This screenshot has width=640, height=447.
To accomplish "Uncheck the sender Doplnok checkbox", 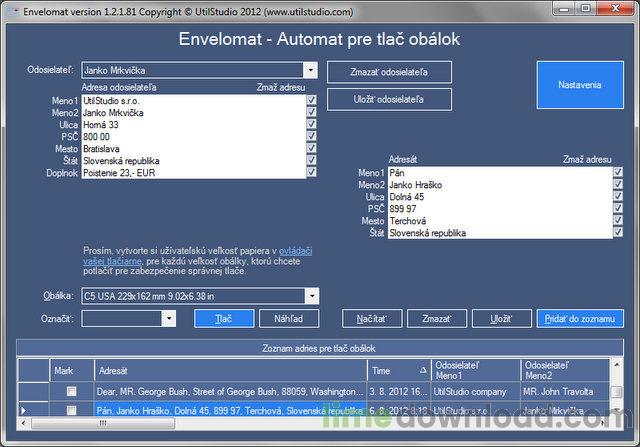I will coord(312,172).
